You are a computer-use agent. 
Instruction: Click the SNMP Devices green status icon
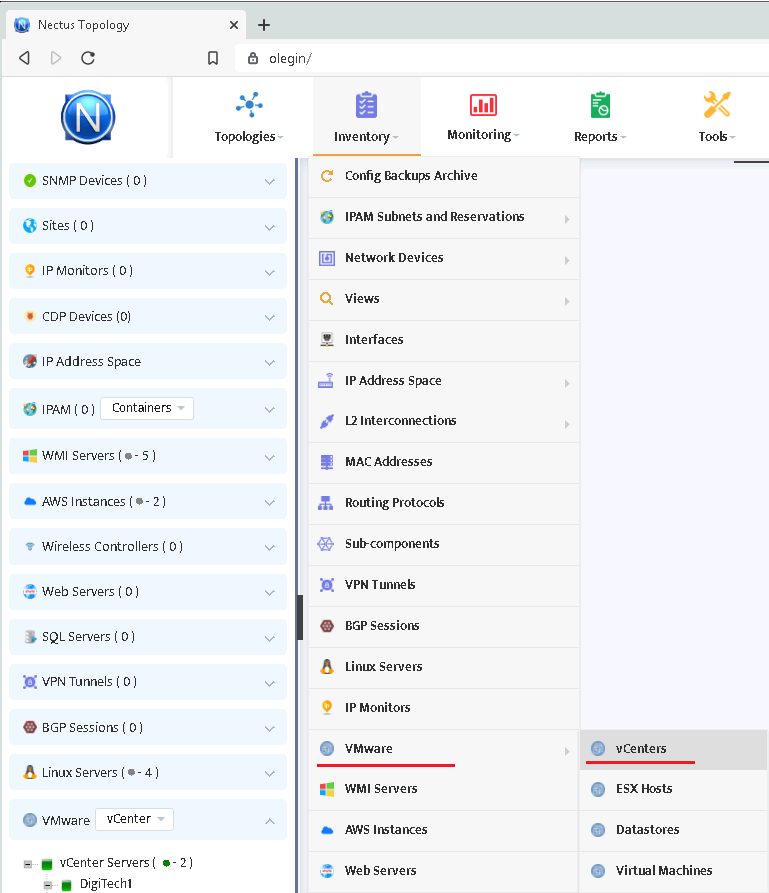pos(30,181)
